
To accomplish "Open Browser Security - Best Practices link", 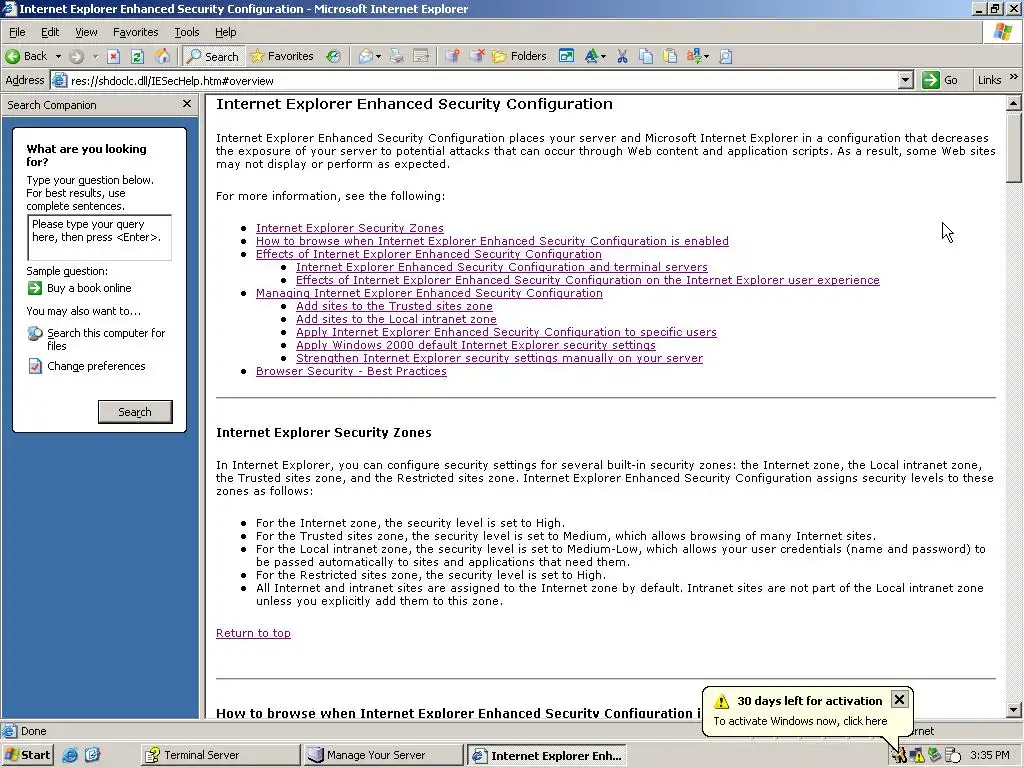I will (x=351, y=371).
